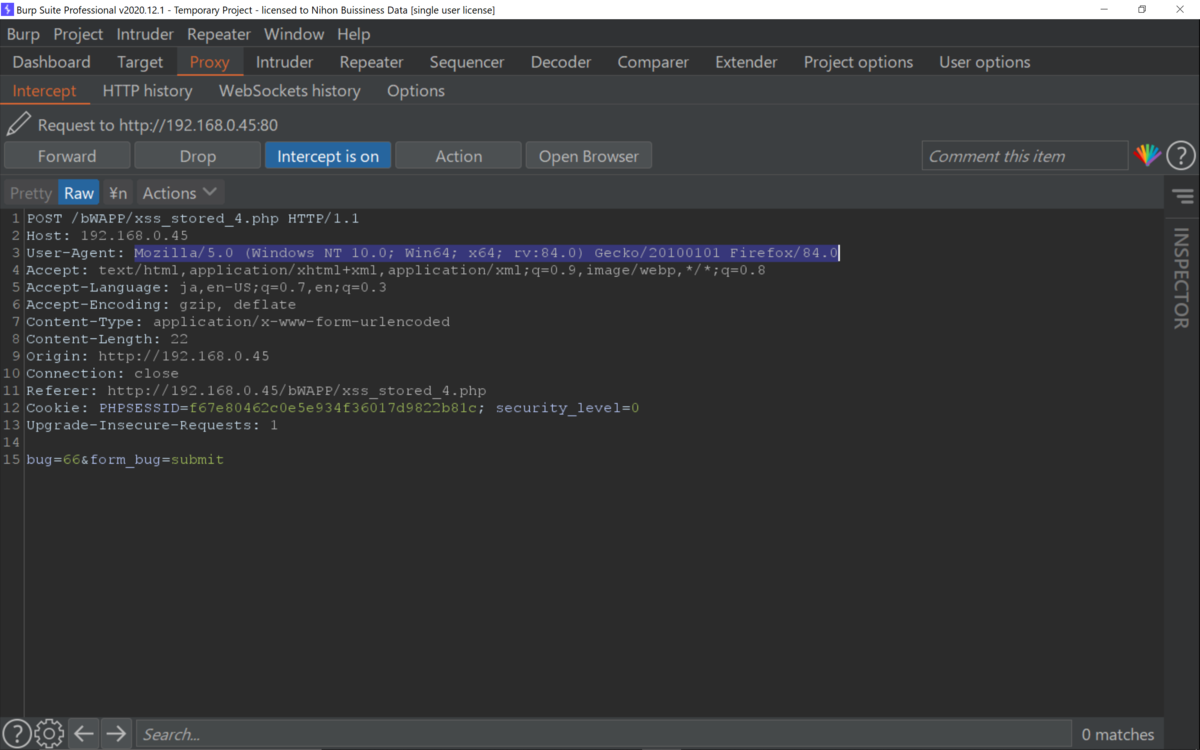Select the Proxy tab
The height and width of the screenshot is (750, 1200).
point(210,62)
